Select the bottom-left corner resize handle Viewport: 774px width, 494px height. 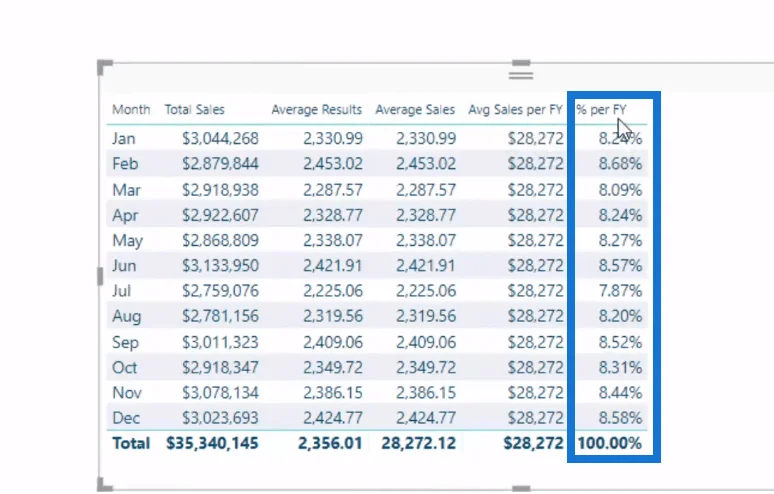click(x=105, y=484)
